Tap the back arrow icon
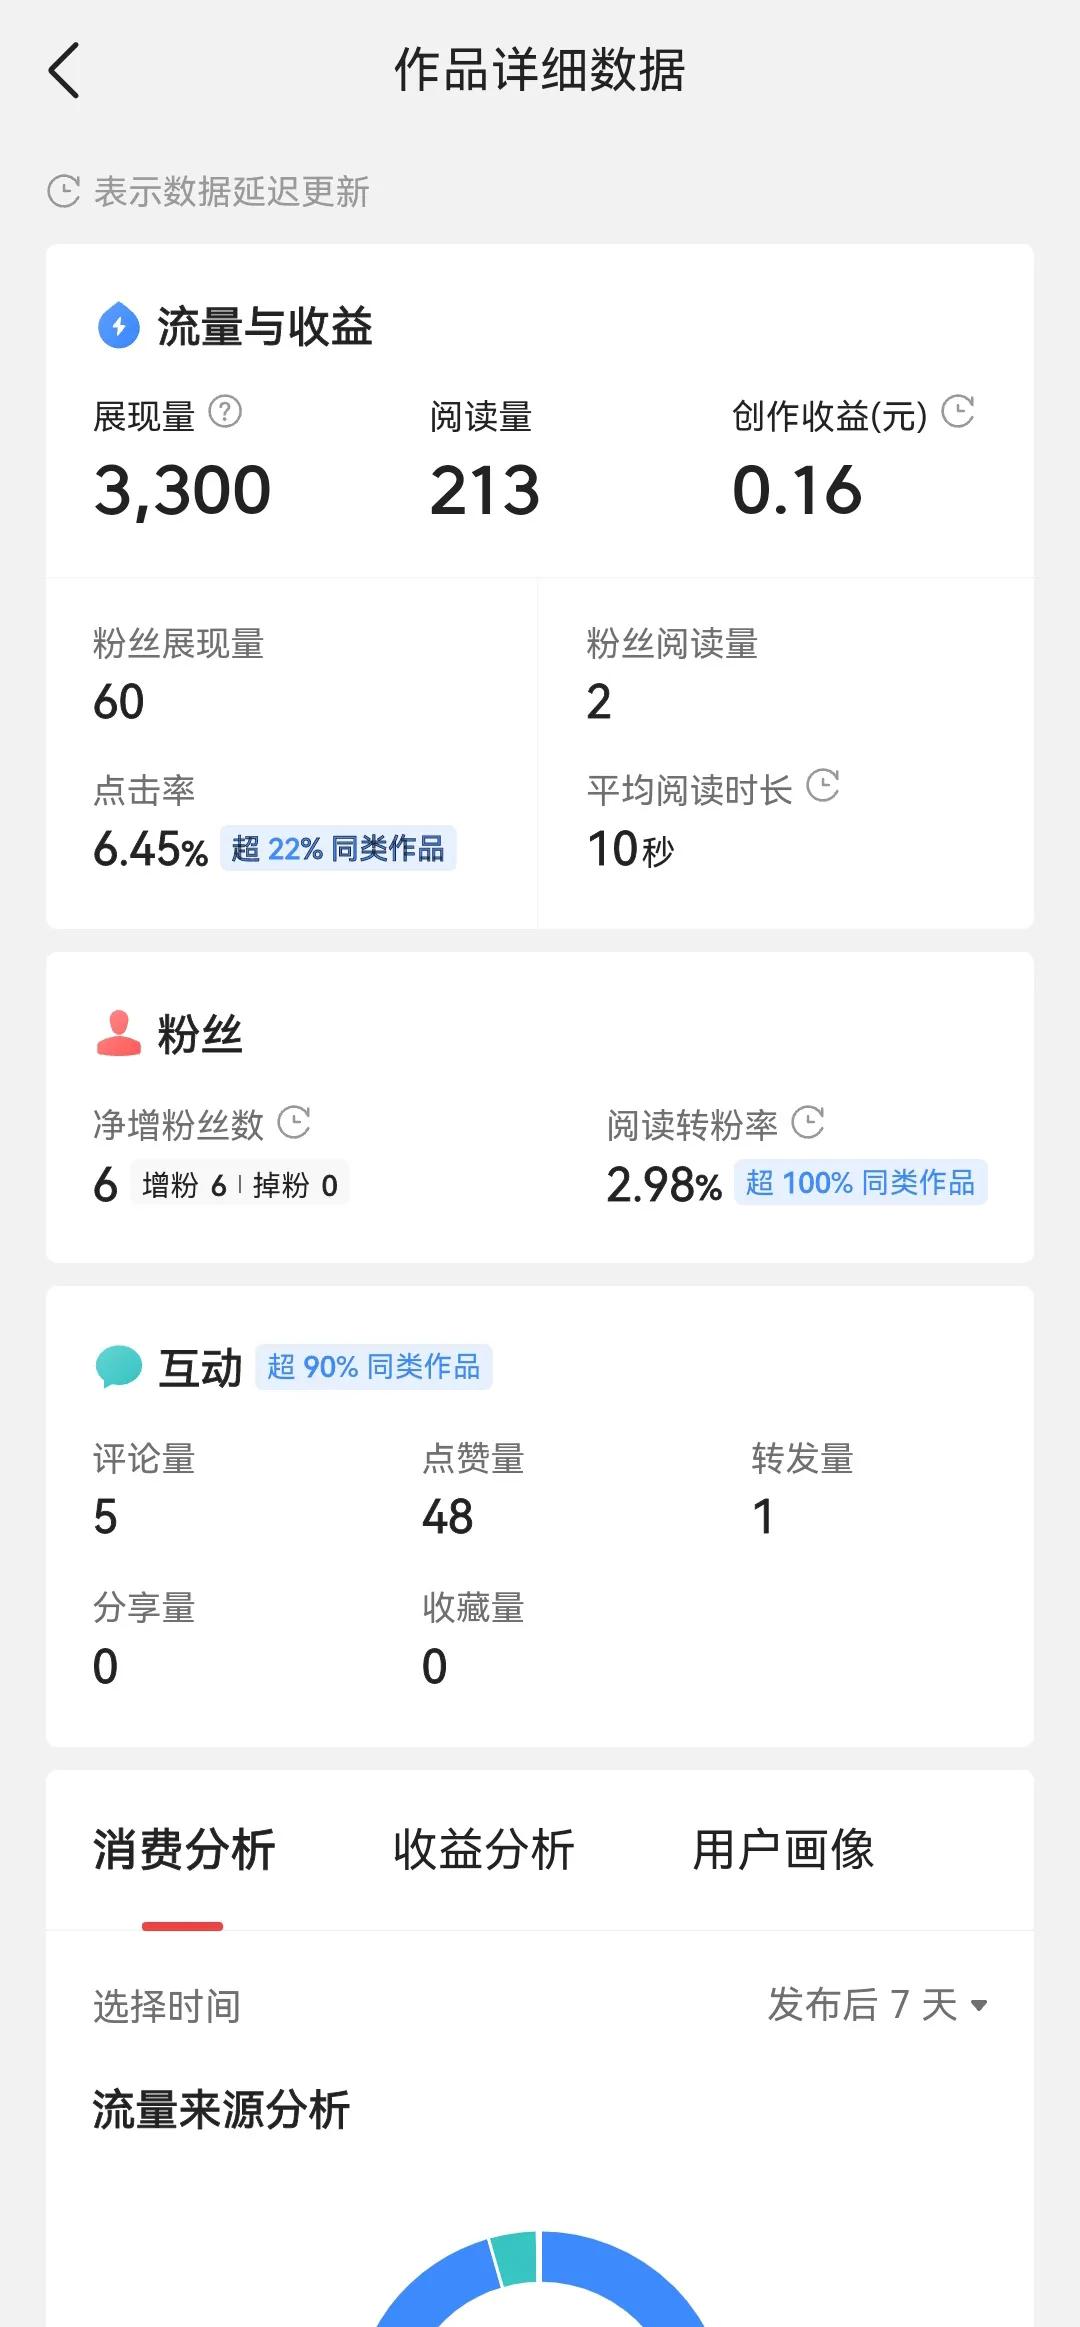 (63, 71)
